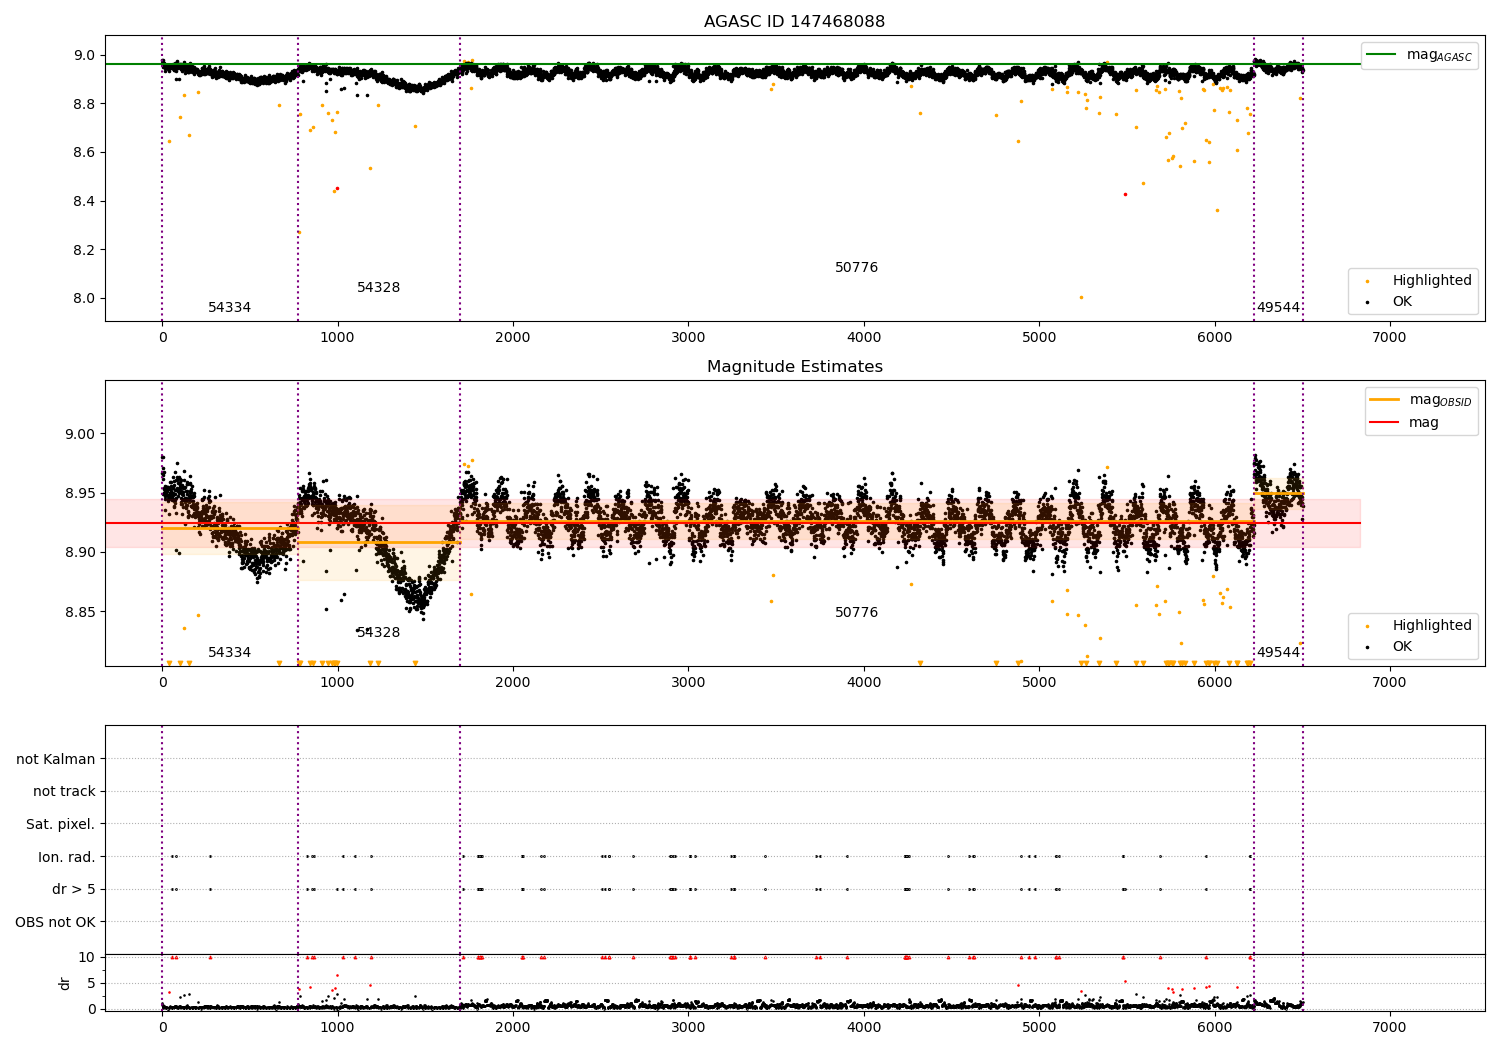The width and height of the screenshot is (1500, 1050).
Task: Click the green mag AGASC legend entry
Action: click(1419, 56)
